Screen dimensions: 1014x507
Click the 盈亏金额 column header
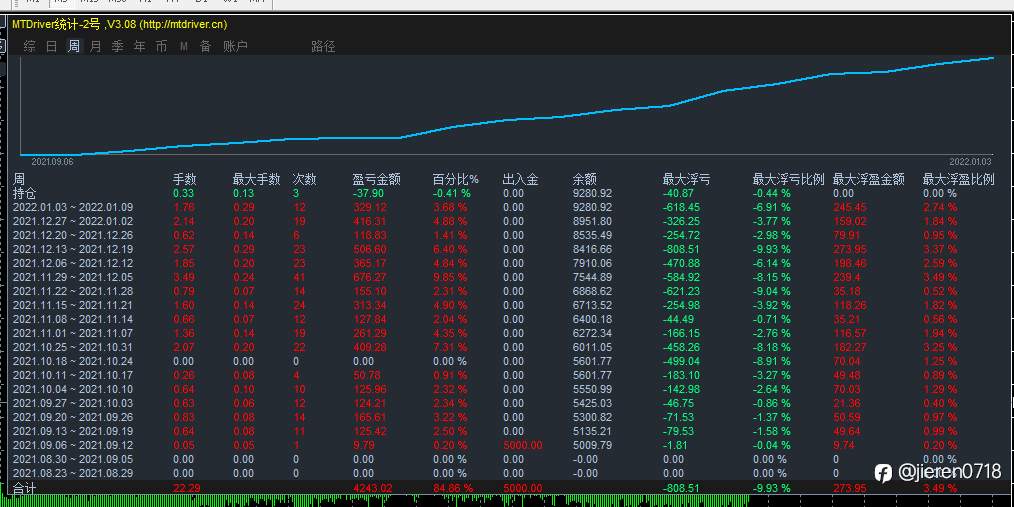(376, 179)
